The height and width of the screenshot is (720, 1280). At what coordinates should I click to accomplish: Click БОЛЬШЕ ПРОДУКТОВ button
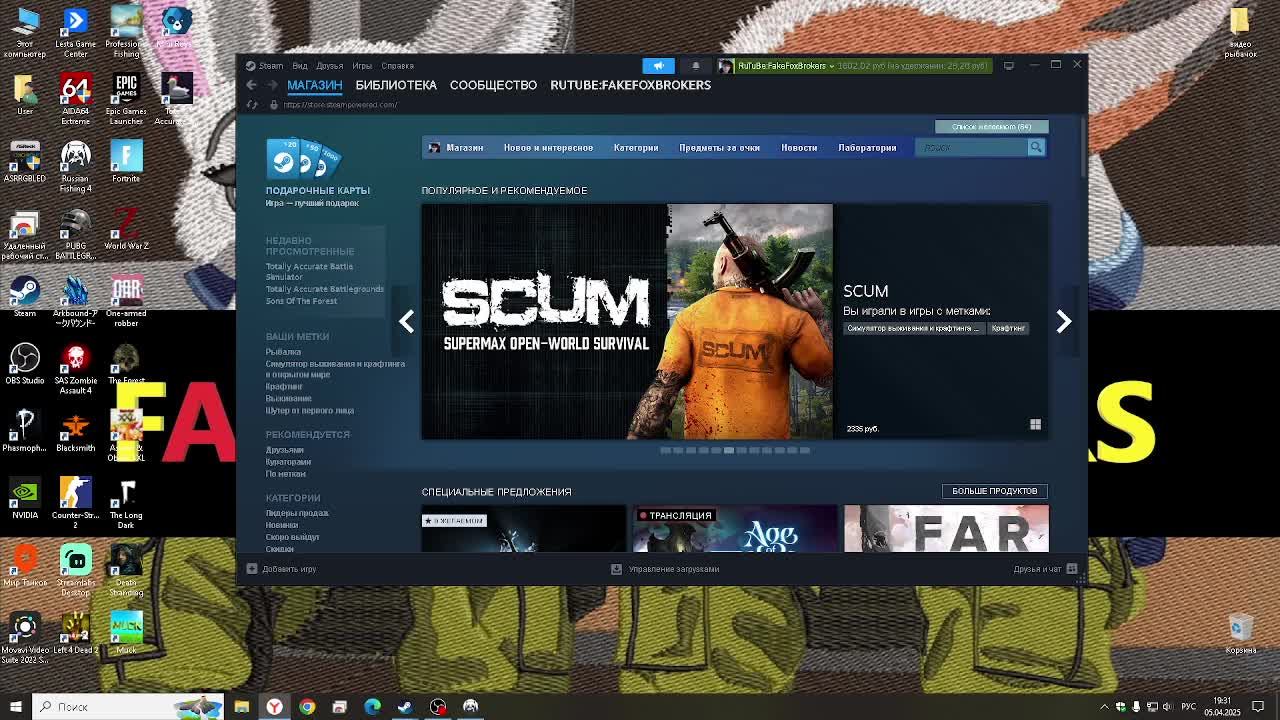(x=994, y=491)
